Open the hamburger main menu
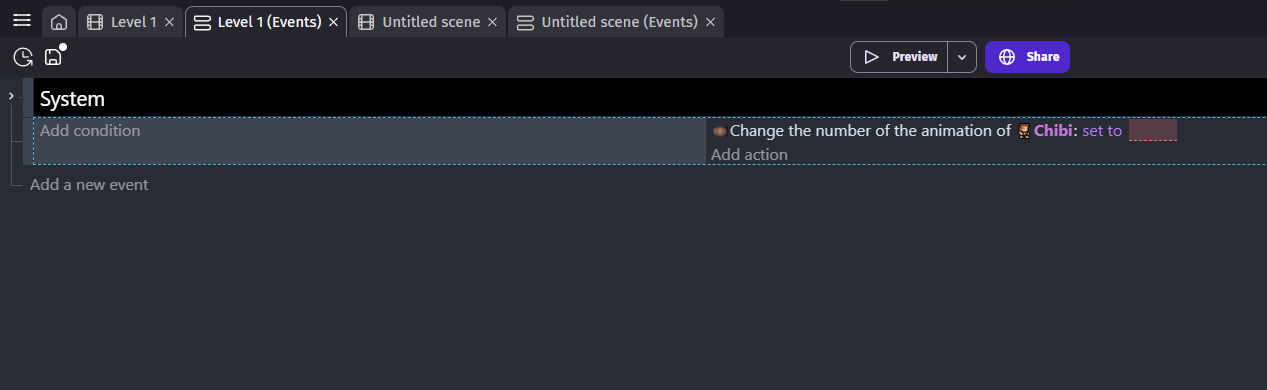Image resolution: width=1267 pixels, height=390 pixels. point(21,21)
